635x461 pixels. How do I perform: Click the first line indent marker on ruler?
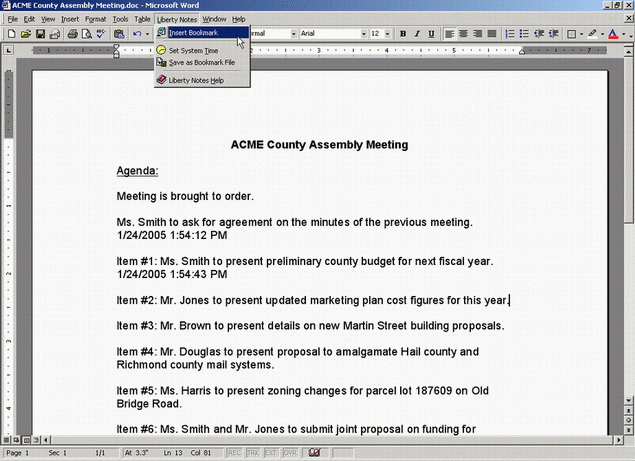point(116,47)
